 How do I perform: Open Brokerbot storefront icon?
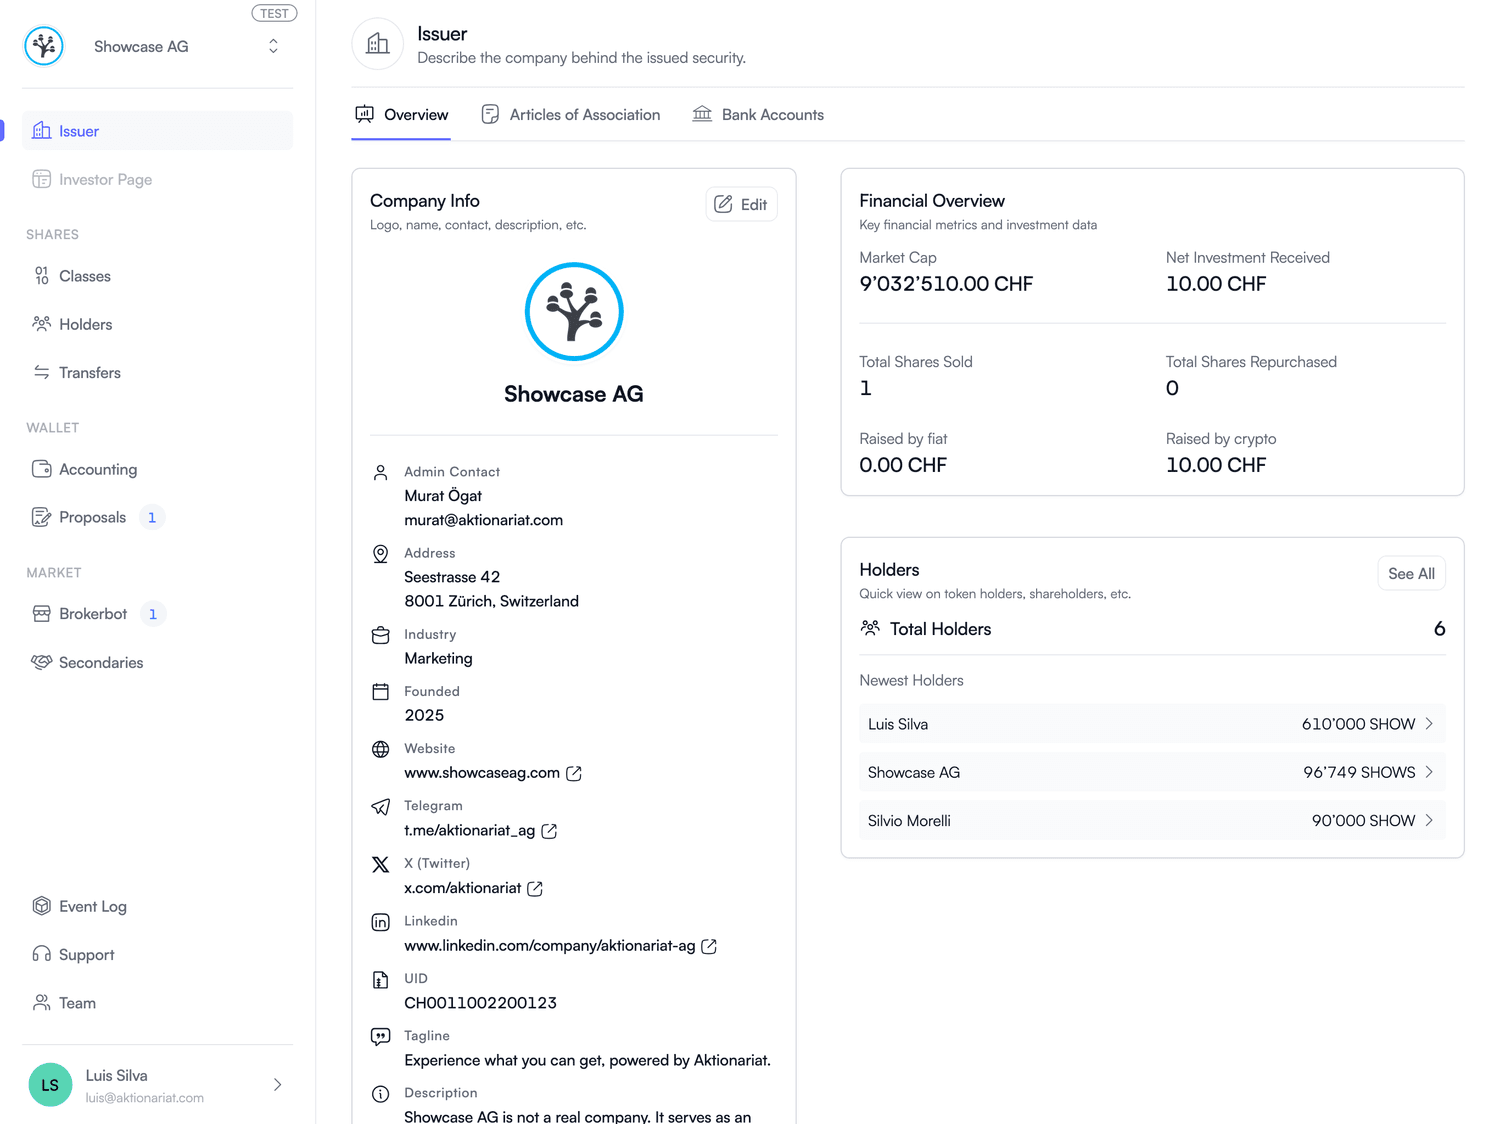[41, 614]
